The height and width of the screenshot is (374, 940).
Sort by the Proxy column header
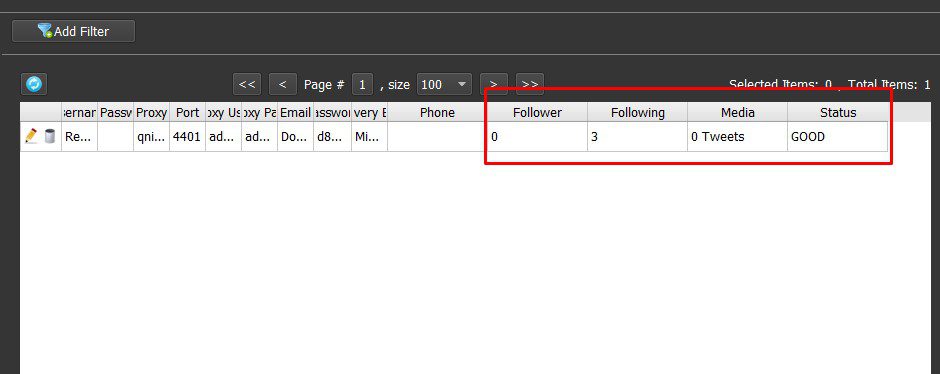pyautogui.click(x=151, y=113)
